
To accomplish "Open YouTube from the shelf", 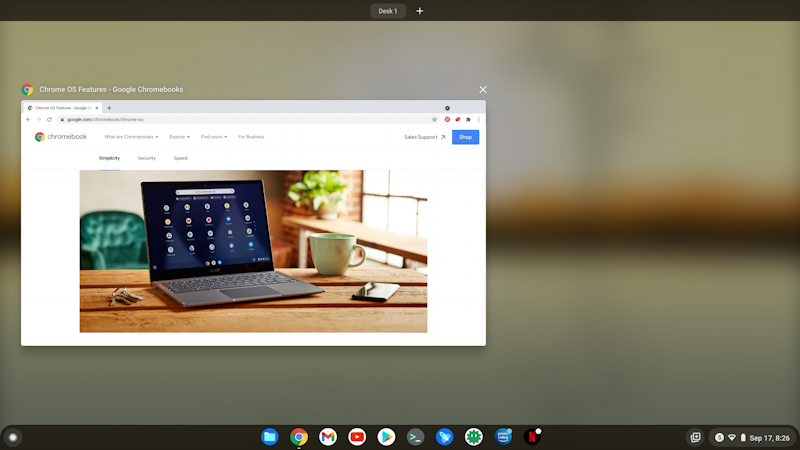I will click(357, 437).
